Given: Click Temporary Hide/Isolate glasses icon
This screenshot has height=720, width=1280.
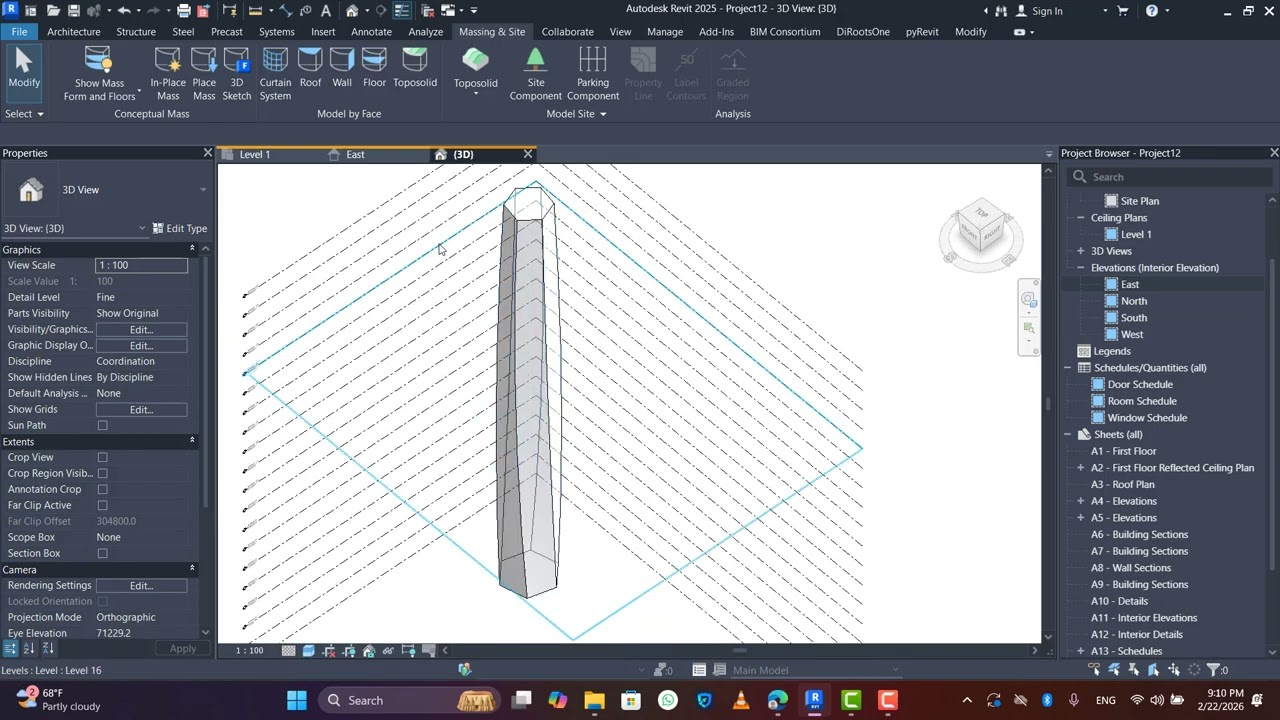Looking at the screenshot, I should point(388,651).
